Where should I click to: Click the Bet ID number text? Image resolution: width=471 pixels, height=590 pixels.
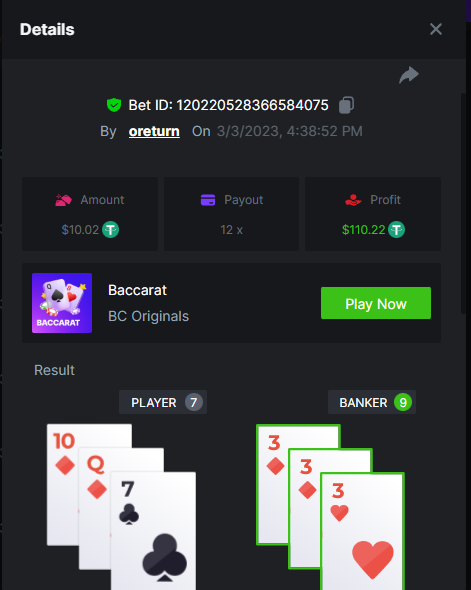click(x=252, y=105)
